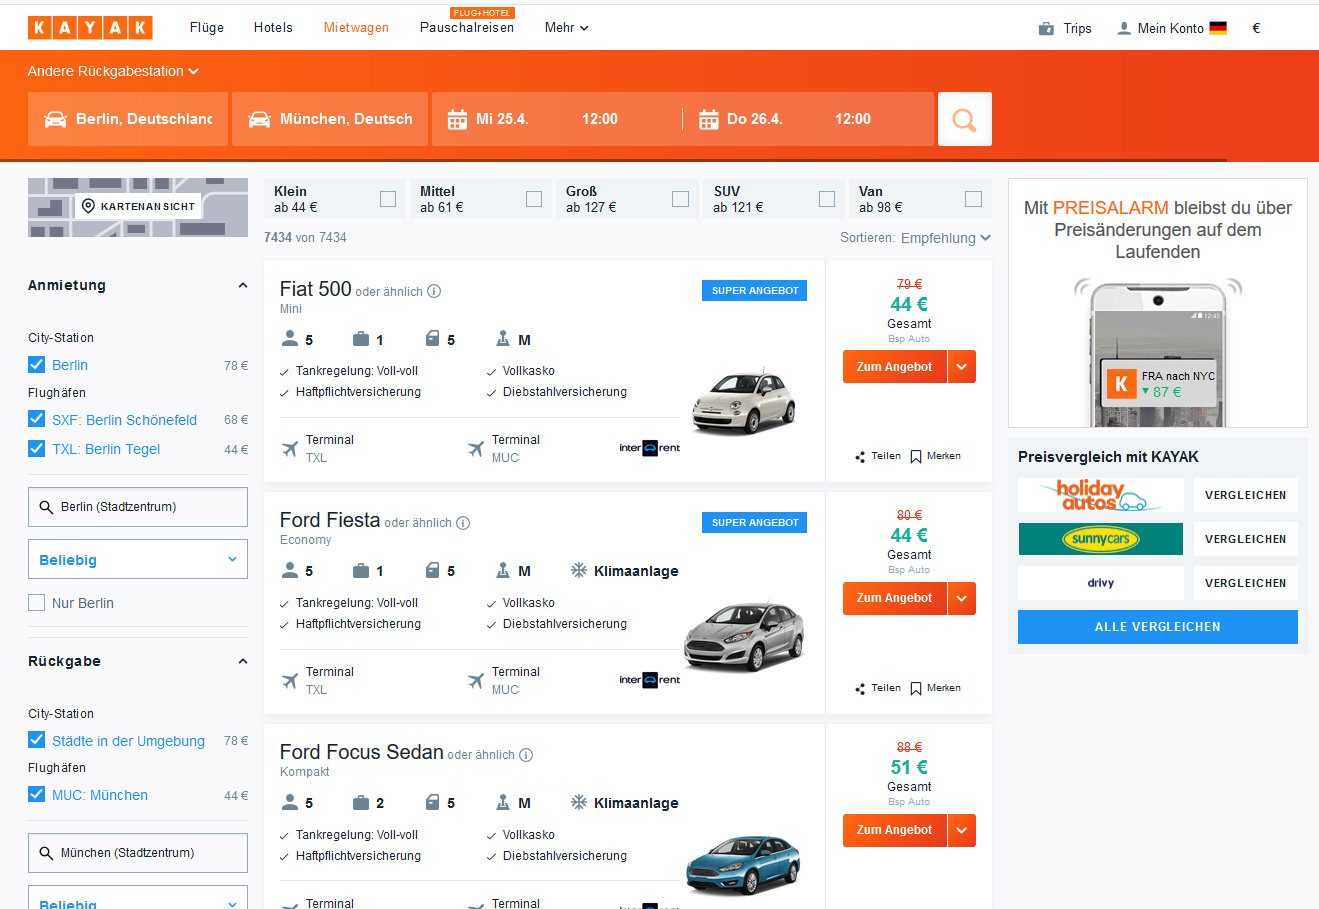Open arrow beside Fiat 500 Zum Angebot
1319x909 pixels.
pos(961,367)
